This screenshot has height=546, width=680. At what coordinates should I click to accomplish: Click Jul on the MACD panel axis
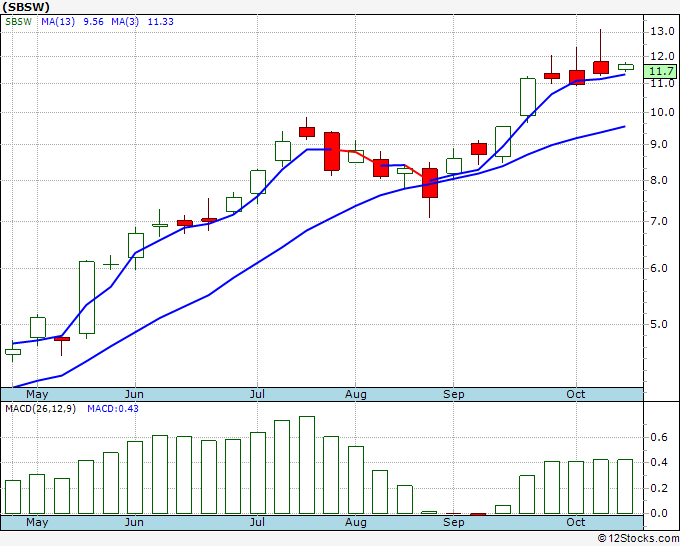(x=257, y=522)
